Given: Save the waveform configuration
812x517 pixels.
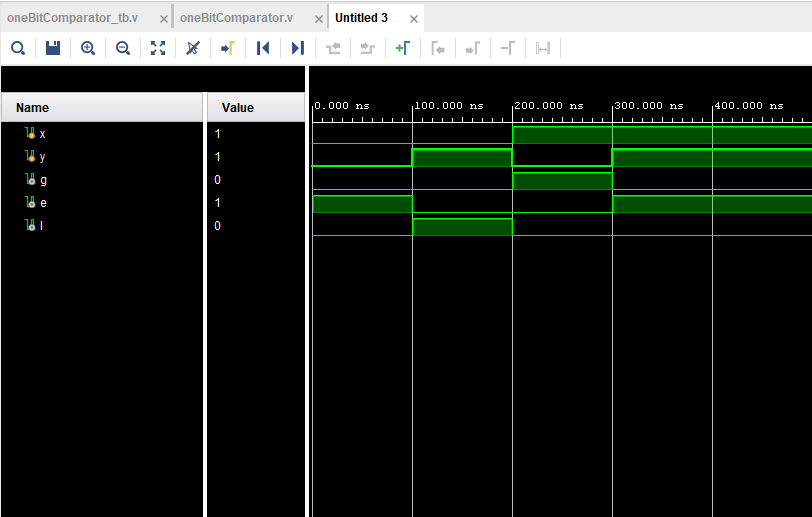Looking at the screenshot, I should point(53,48).
